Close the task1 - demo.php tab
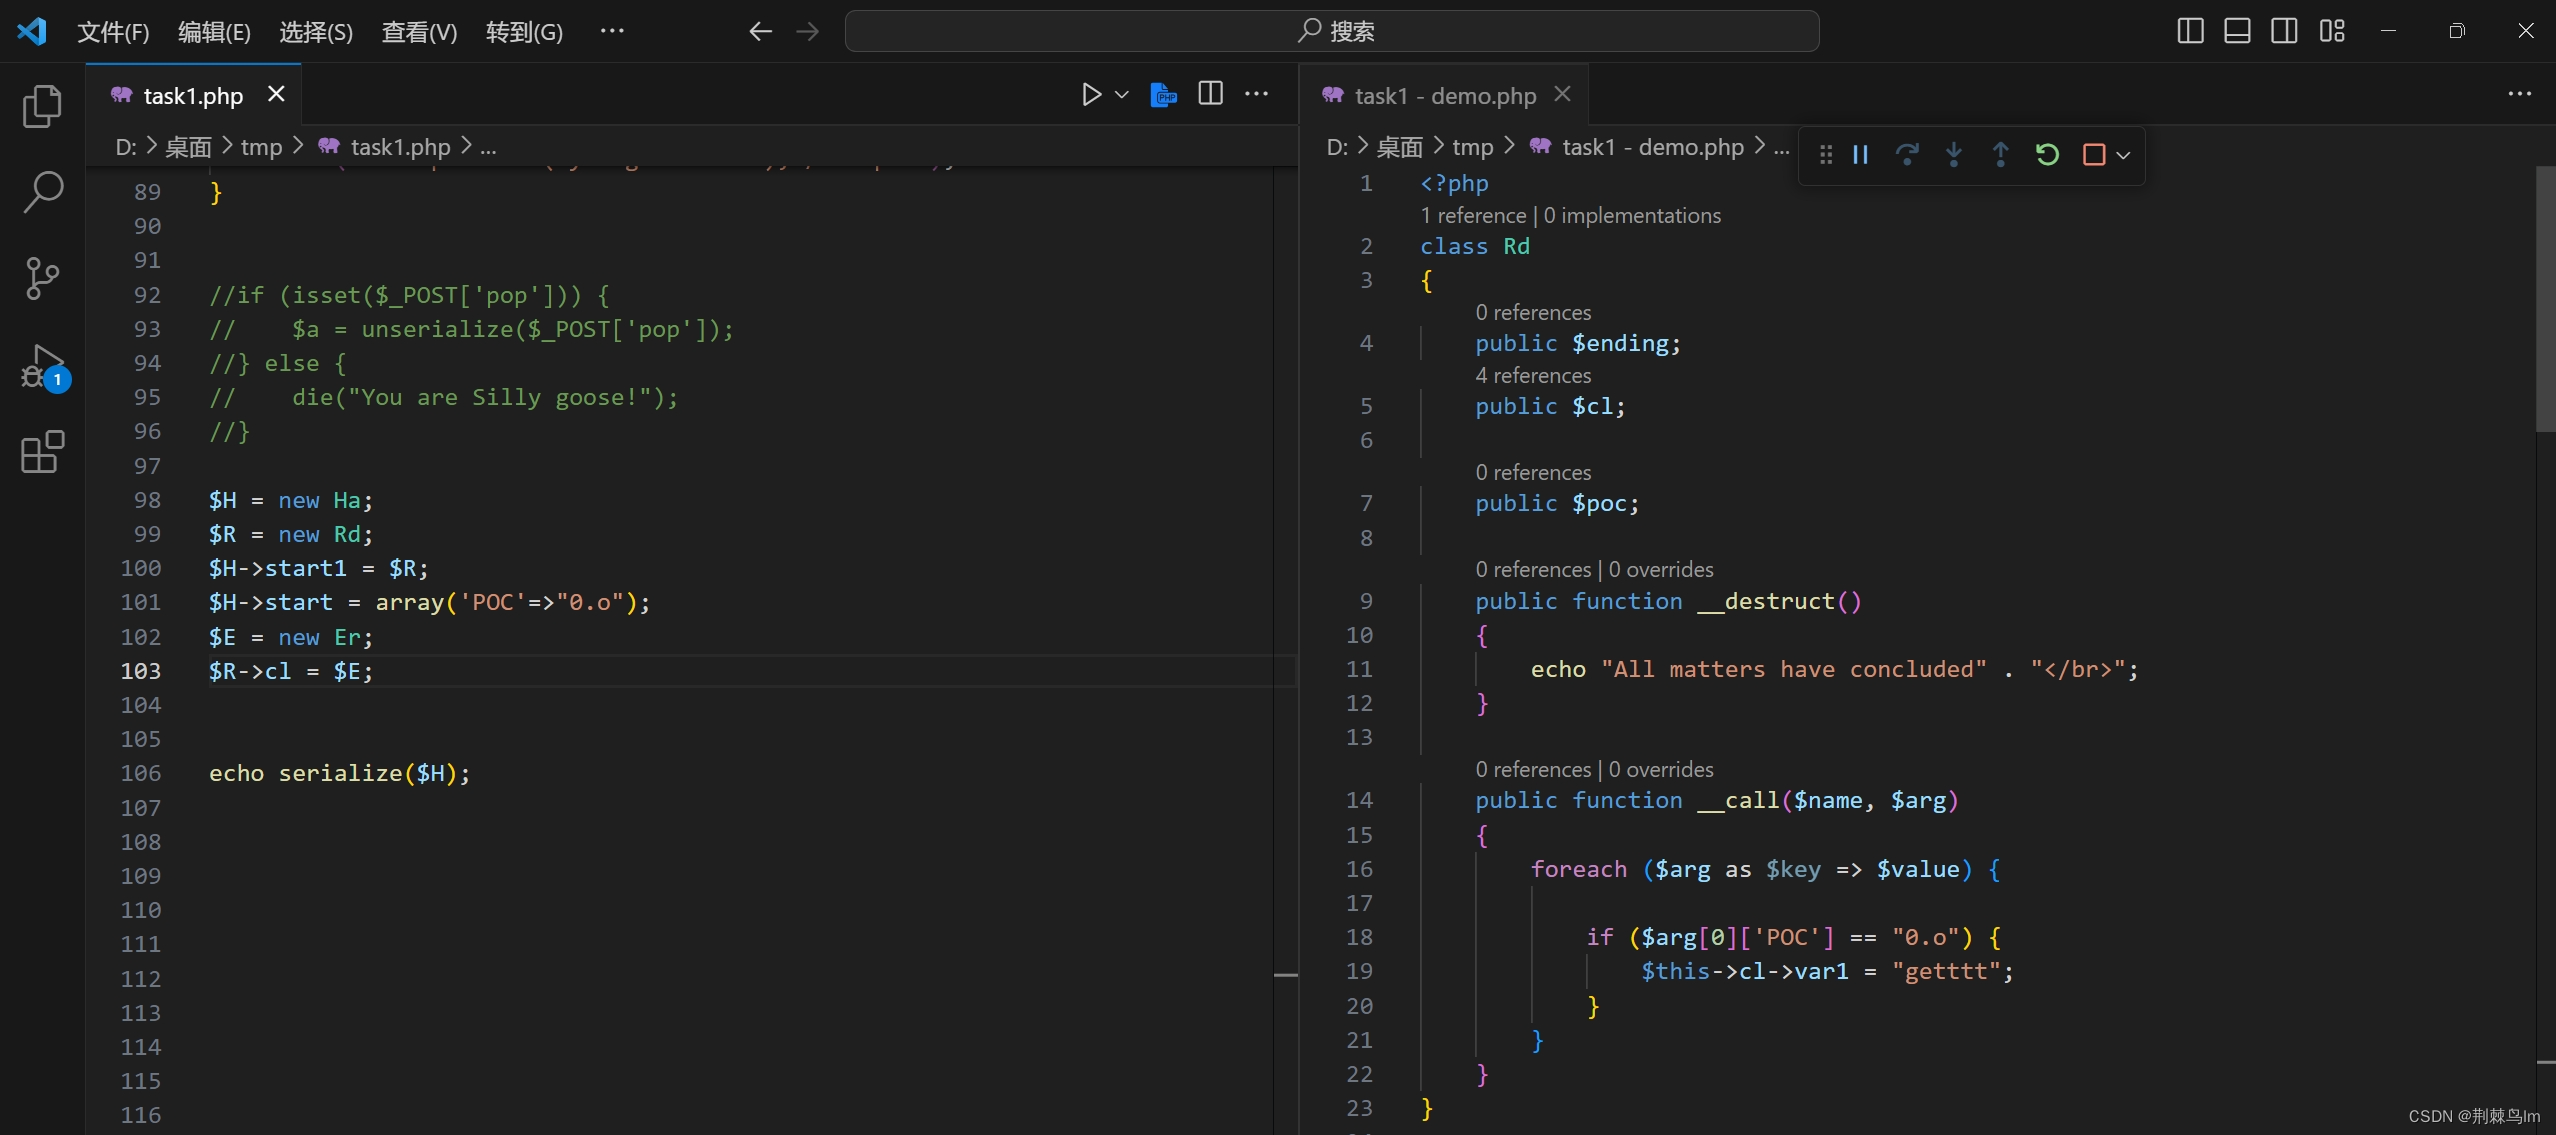The width and height of the screenshot is (2556, 1135). pos(1562,94)
